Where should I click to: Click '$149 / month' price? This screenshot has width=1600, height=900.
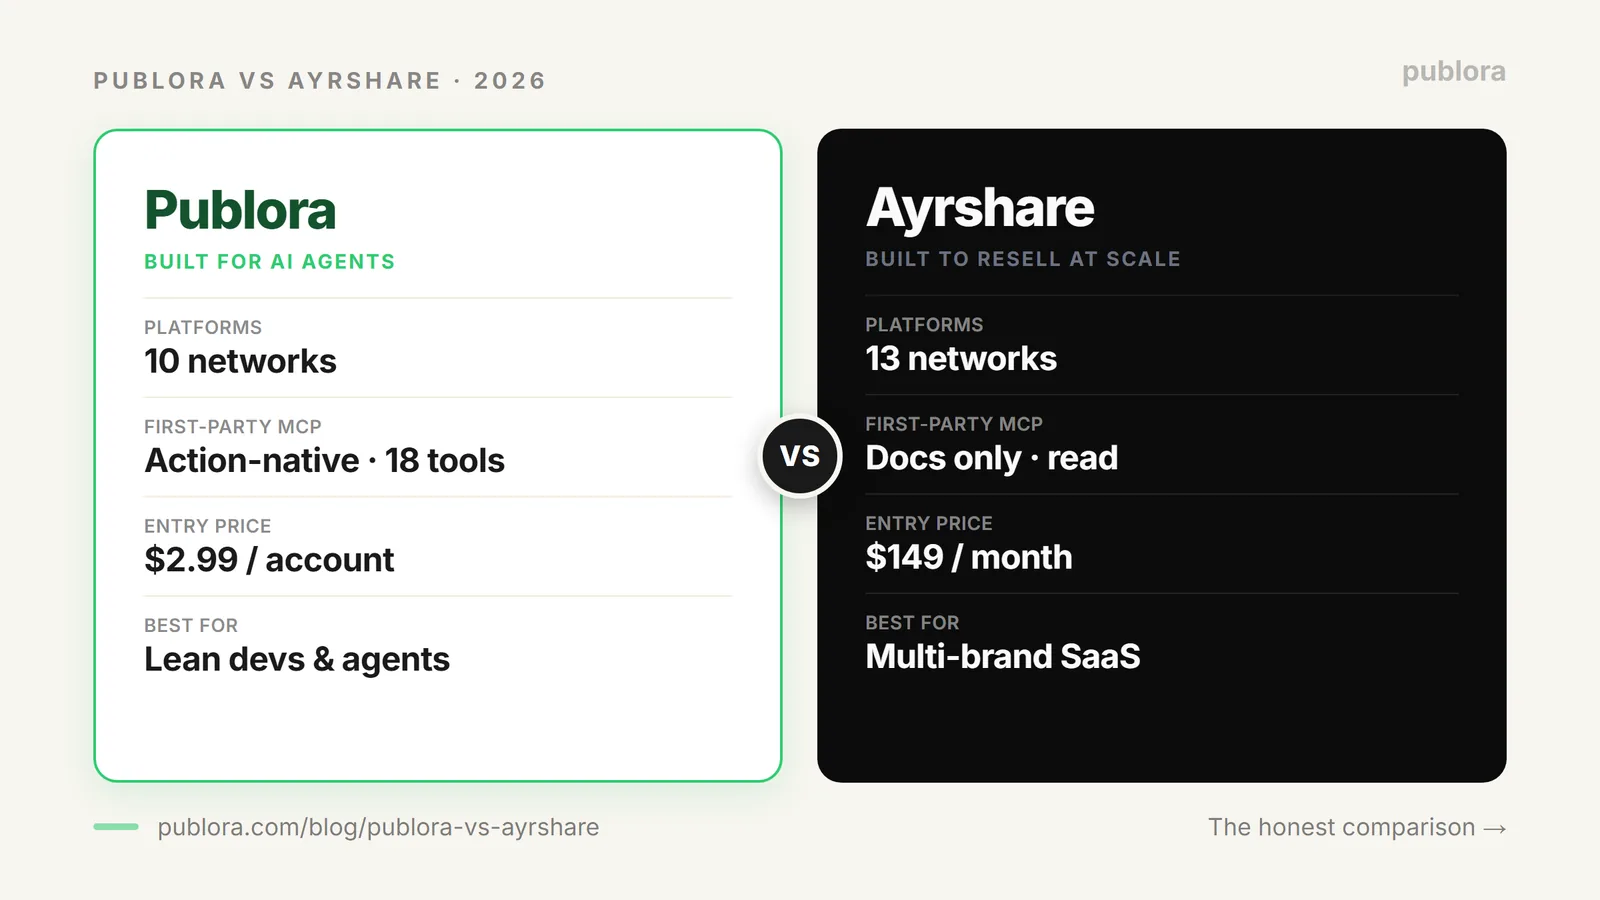click(x=969, y=557)
